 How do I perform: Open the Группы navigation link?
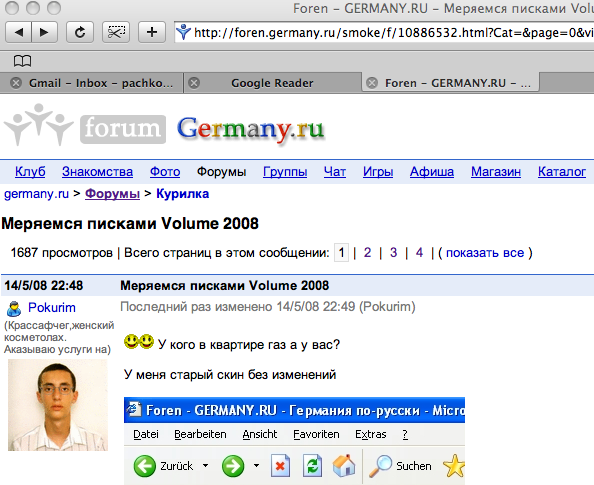click(x=285, y=172)
